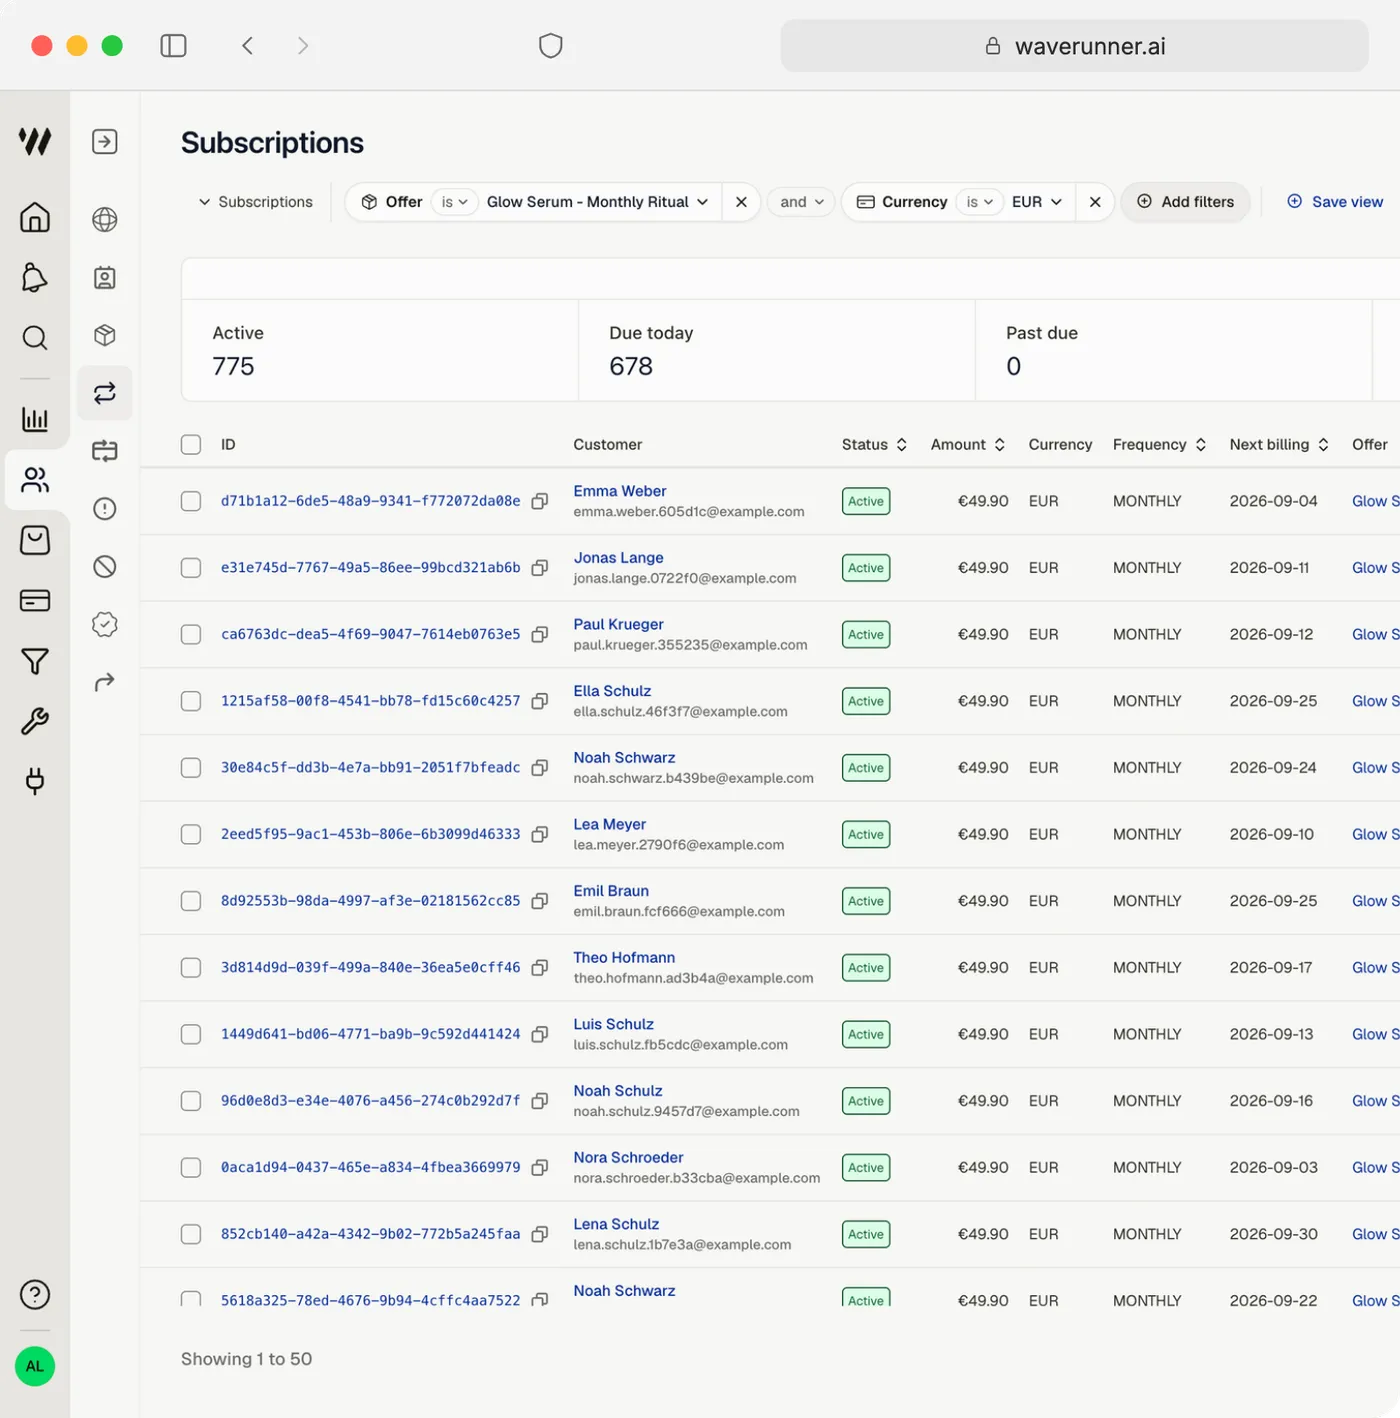
Task: Open the blocked circle-slash icon
Action: coord(105,567)
